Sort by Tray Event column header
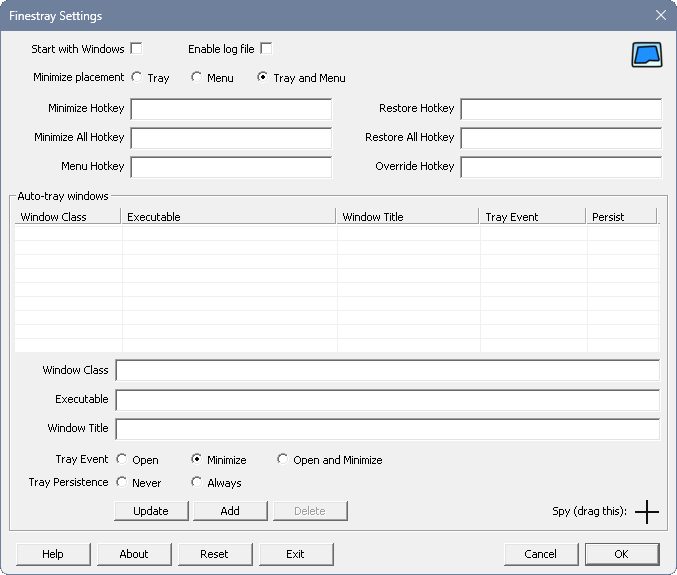The height and width of the screenshot is (575, 677). (533, 216)
